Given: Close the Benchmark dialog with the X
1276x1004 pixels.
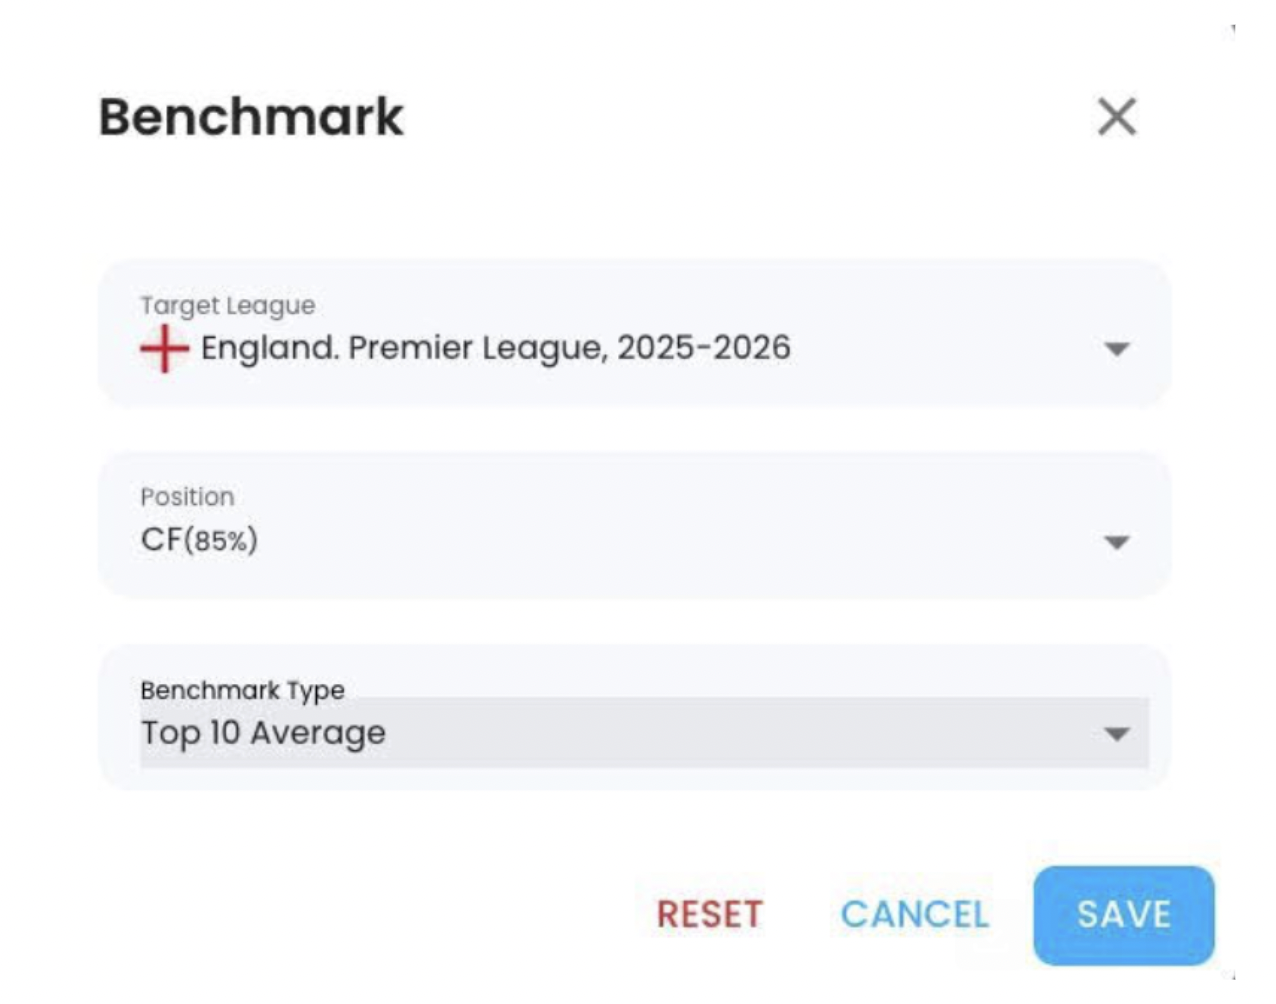Looking at the screenshot, I should (1116, 117).
